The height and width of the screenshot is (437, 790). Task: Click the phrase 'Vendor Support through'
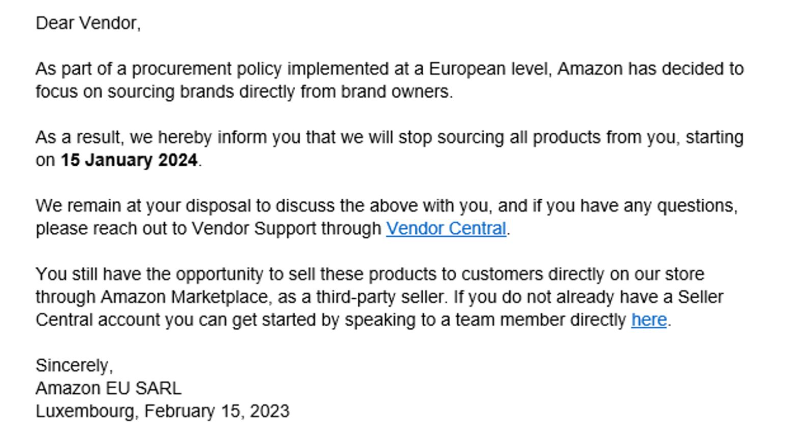(x=287, y=228)
